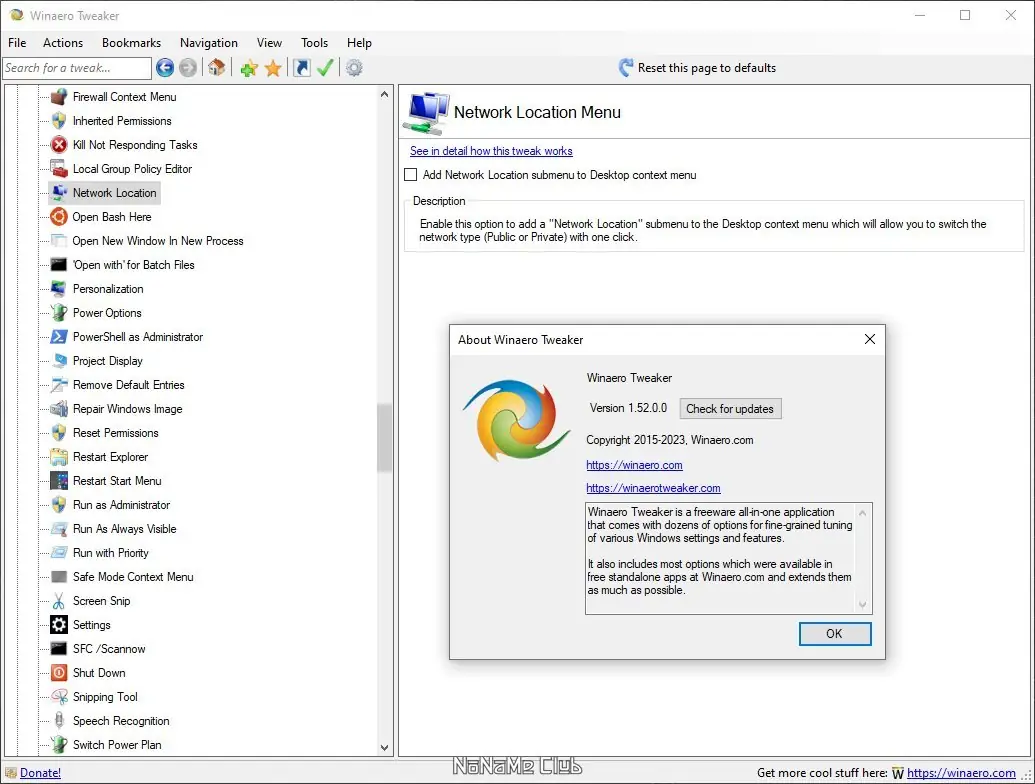Open the View menu
The width and height of the screenshot is (1035, 784).
pos(269,42)
